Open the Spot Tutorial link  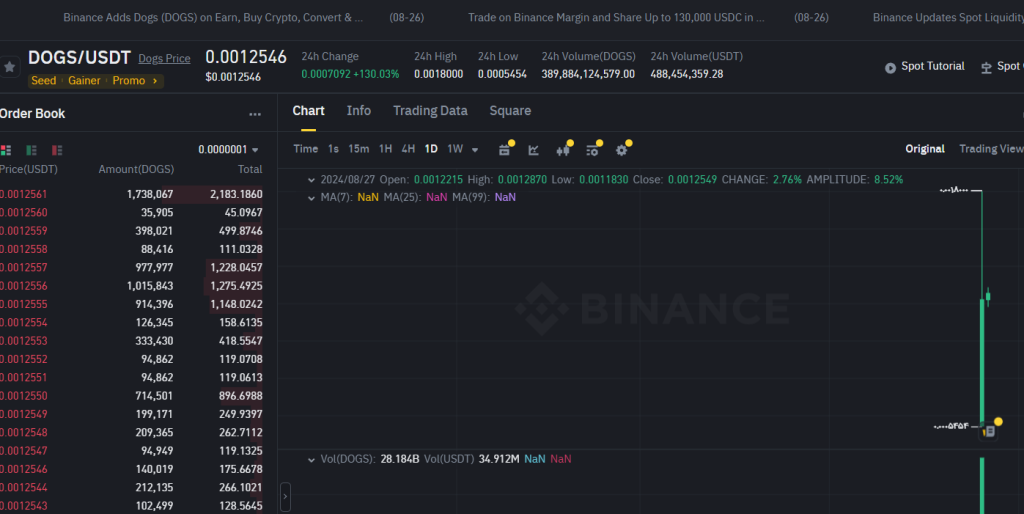click(933, 67)
